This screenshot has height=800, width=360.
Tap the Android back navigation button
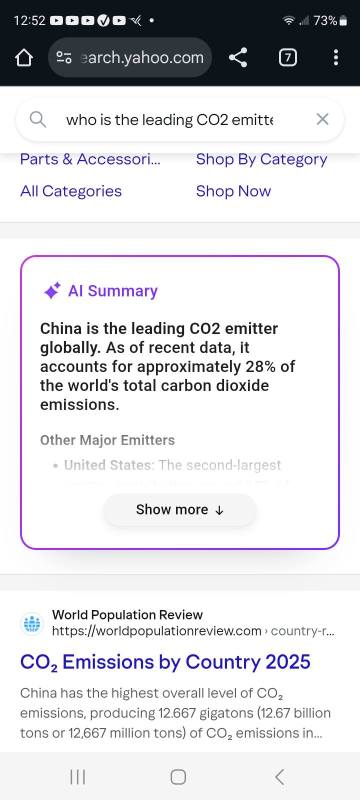279,777
